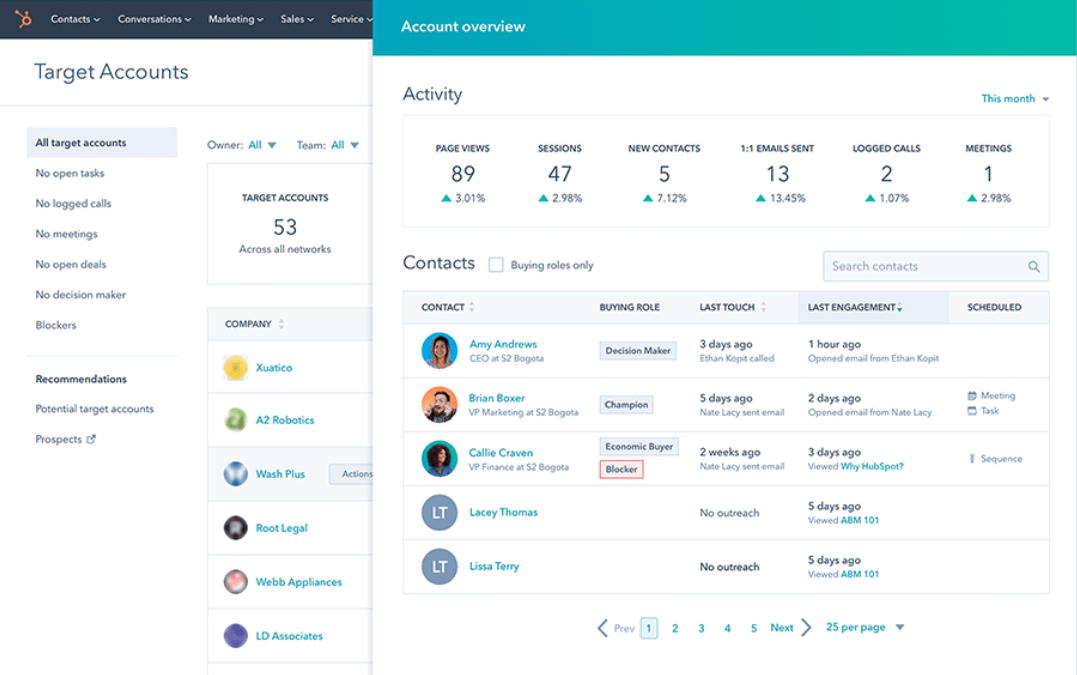This screenshot has width=1077, height=675.
Task: Click the magnifier icon in Search contacts
Action: [1033, 266]
